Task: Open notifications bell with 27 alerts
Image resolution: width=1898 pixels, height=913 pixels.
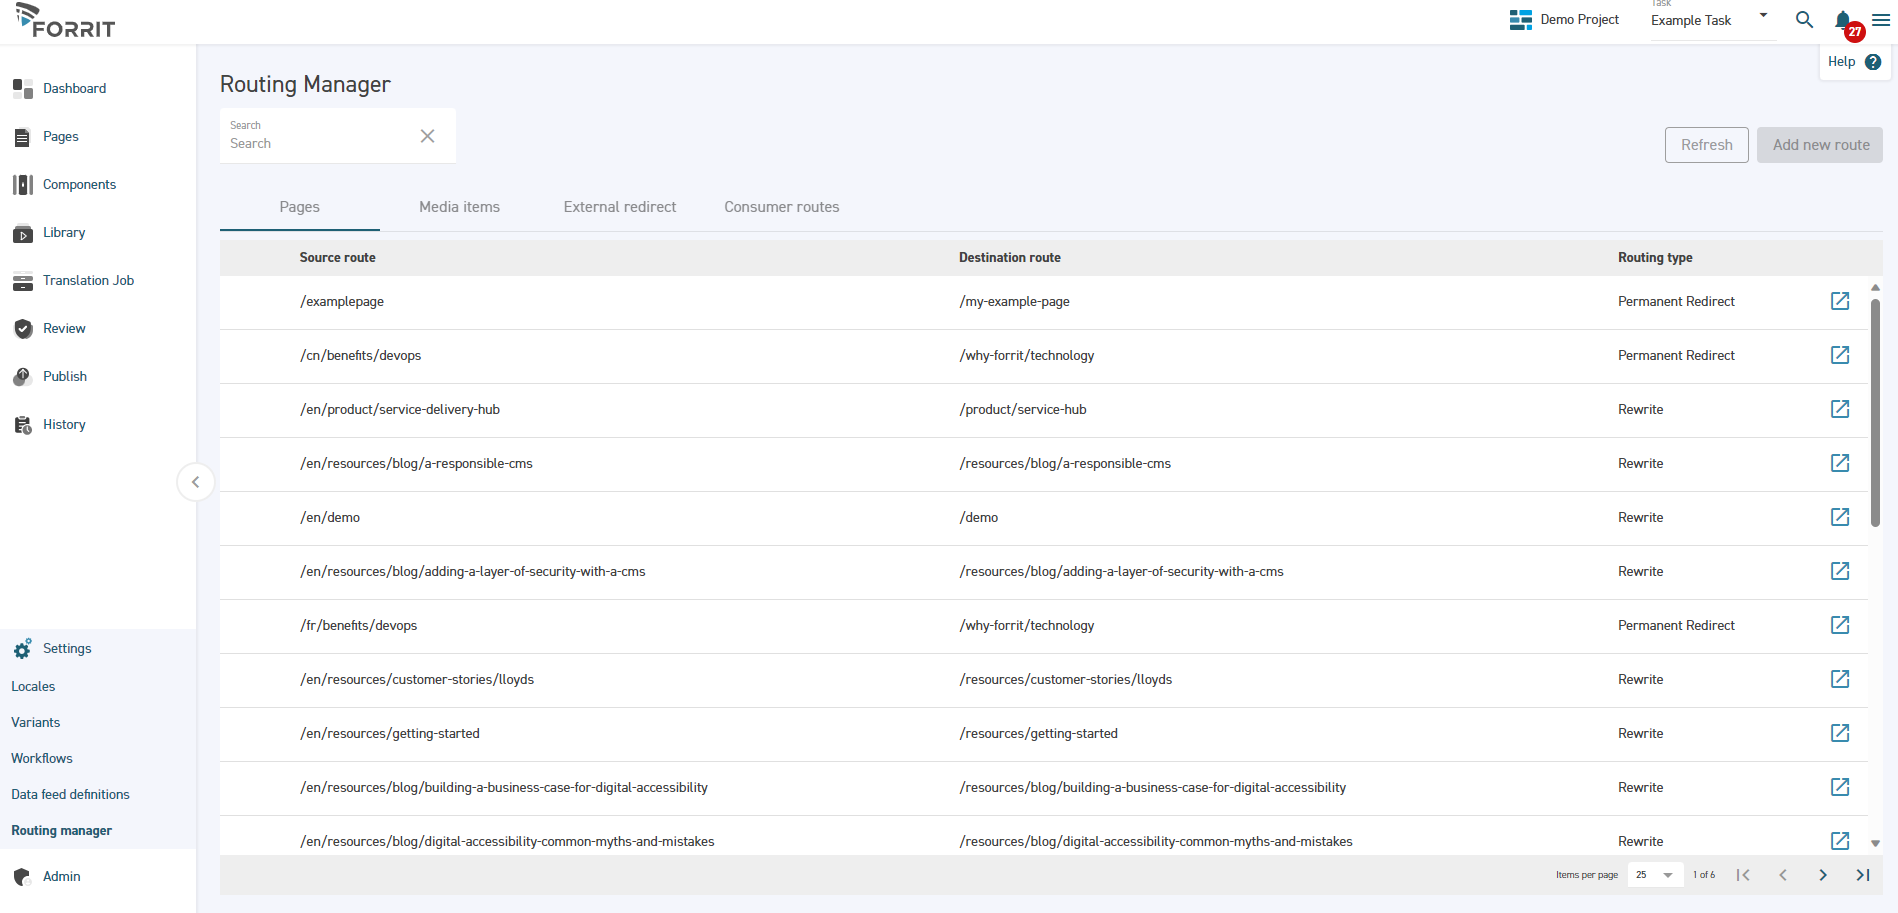Action: coord(1843,20)
